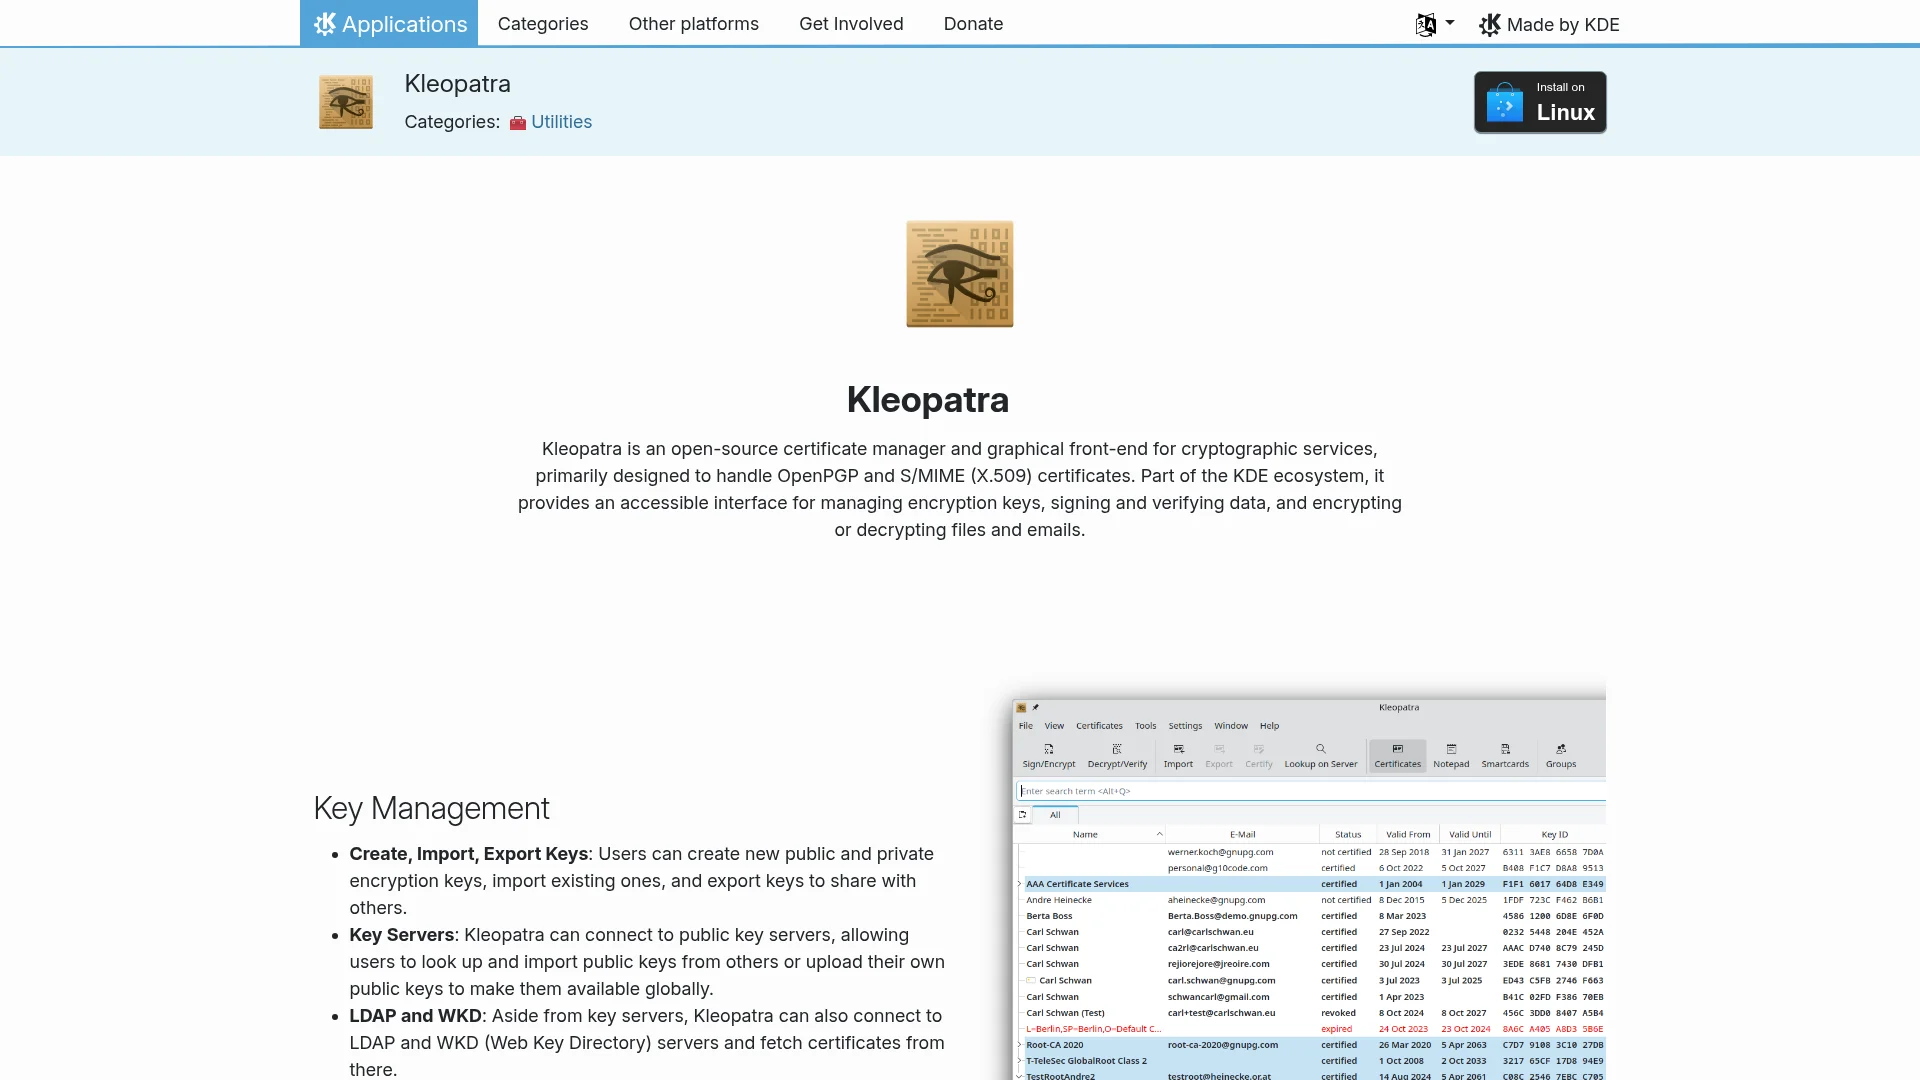Open the Get Involved link
This screenshot has height=1080, width=1920.
pos(851,24)
